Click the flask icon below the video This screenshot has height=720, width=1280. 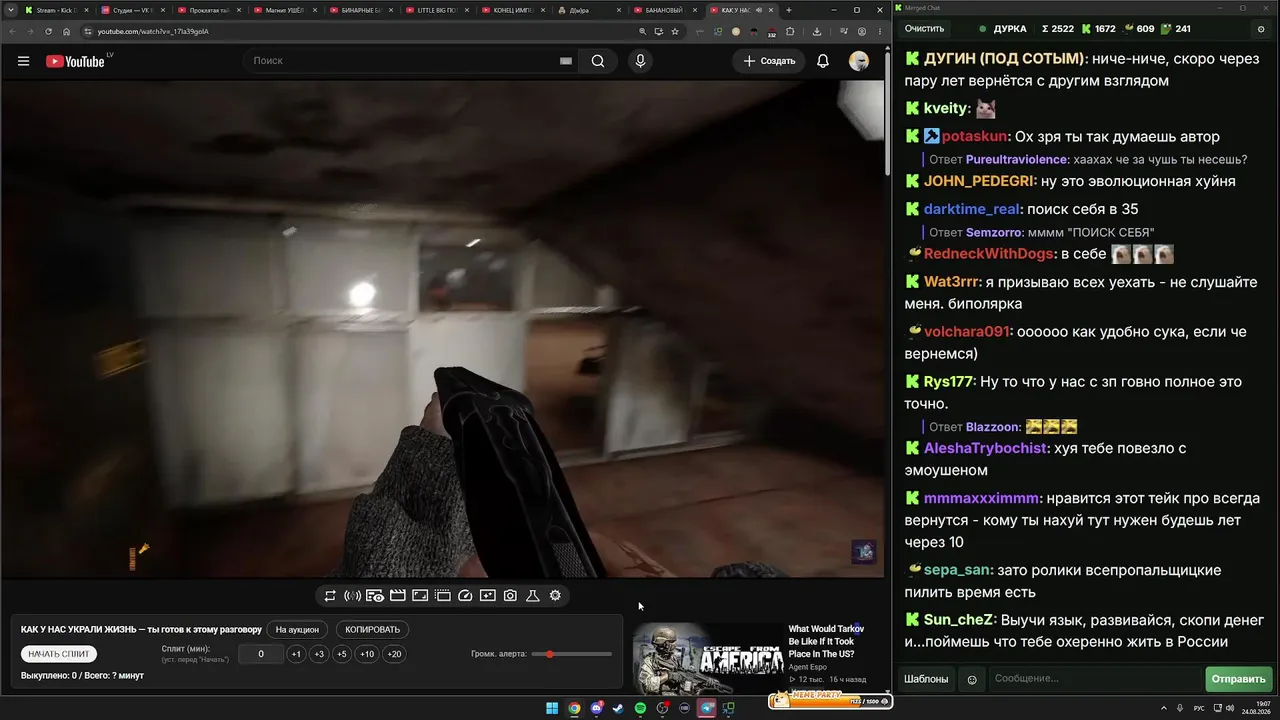point(533,596)
